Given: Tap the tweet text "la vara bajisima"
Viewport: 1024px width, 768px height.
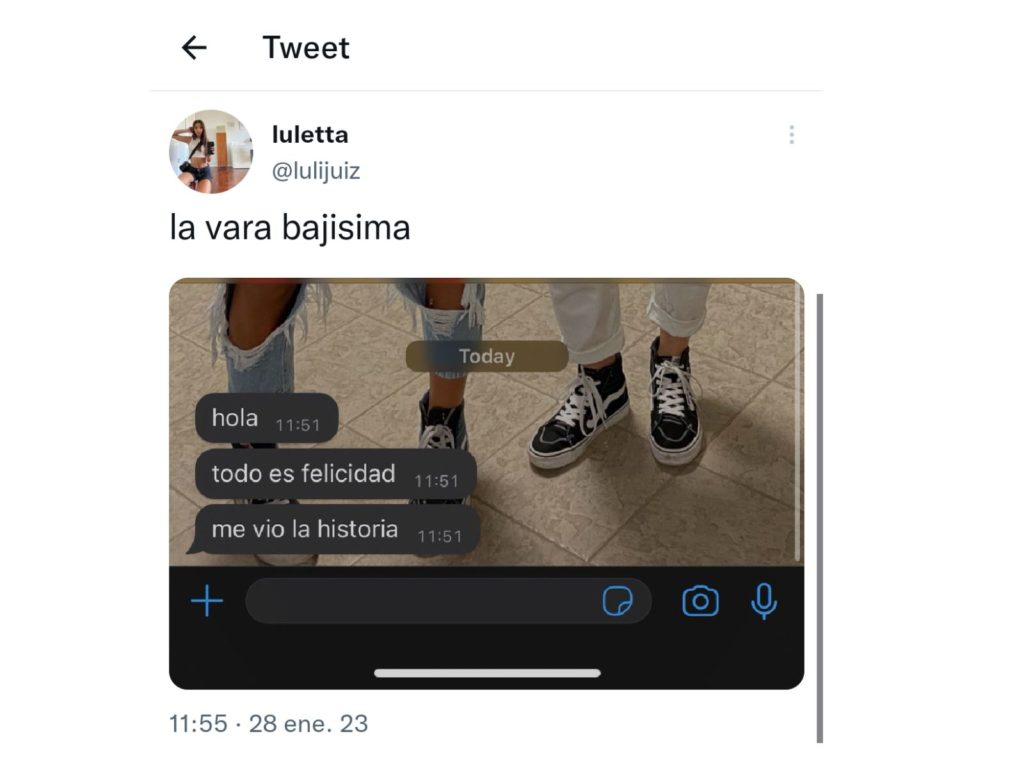Looking at the screenshot, I should click(x=289, y=228).
